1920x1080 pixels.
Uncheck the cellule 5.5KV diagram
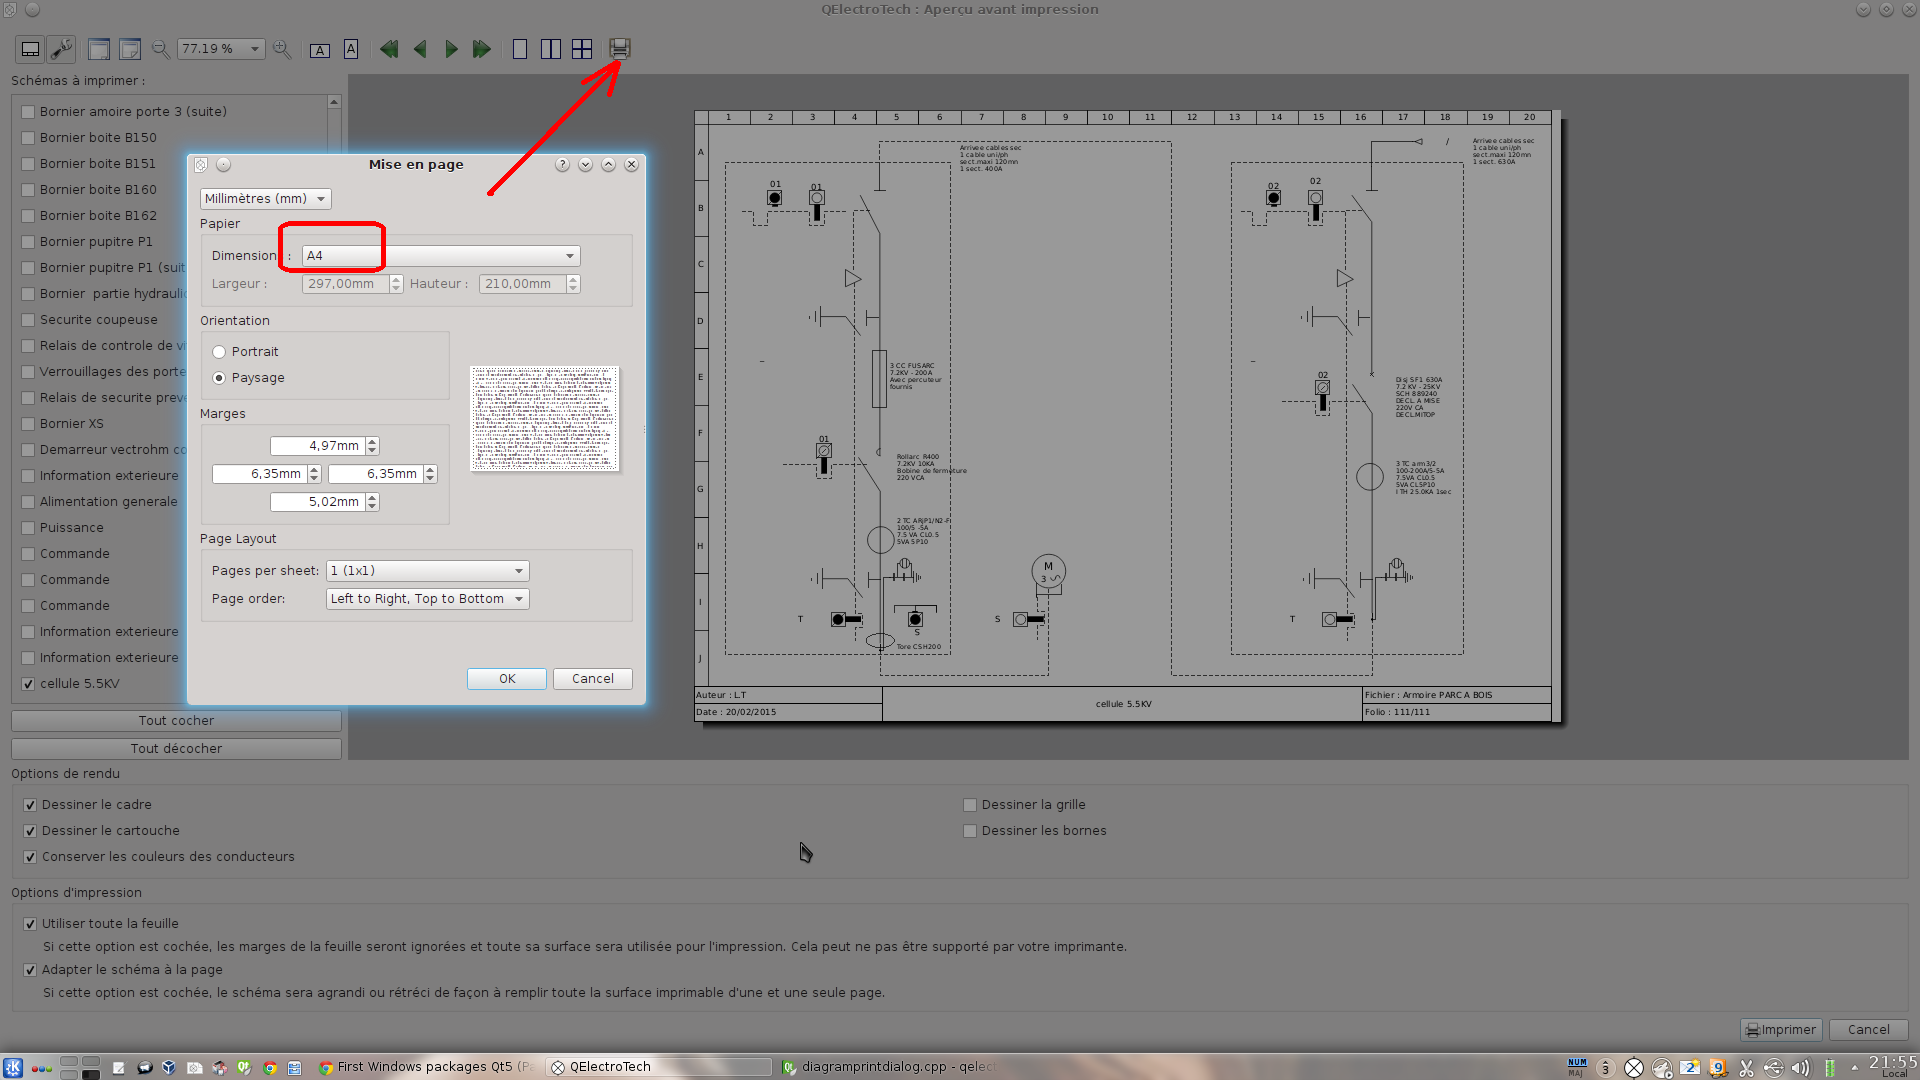point(29,684)
